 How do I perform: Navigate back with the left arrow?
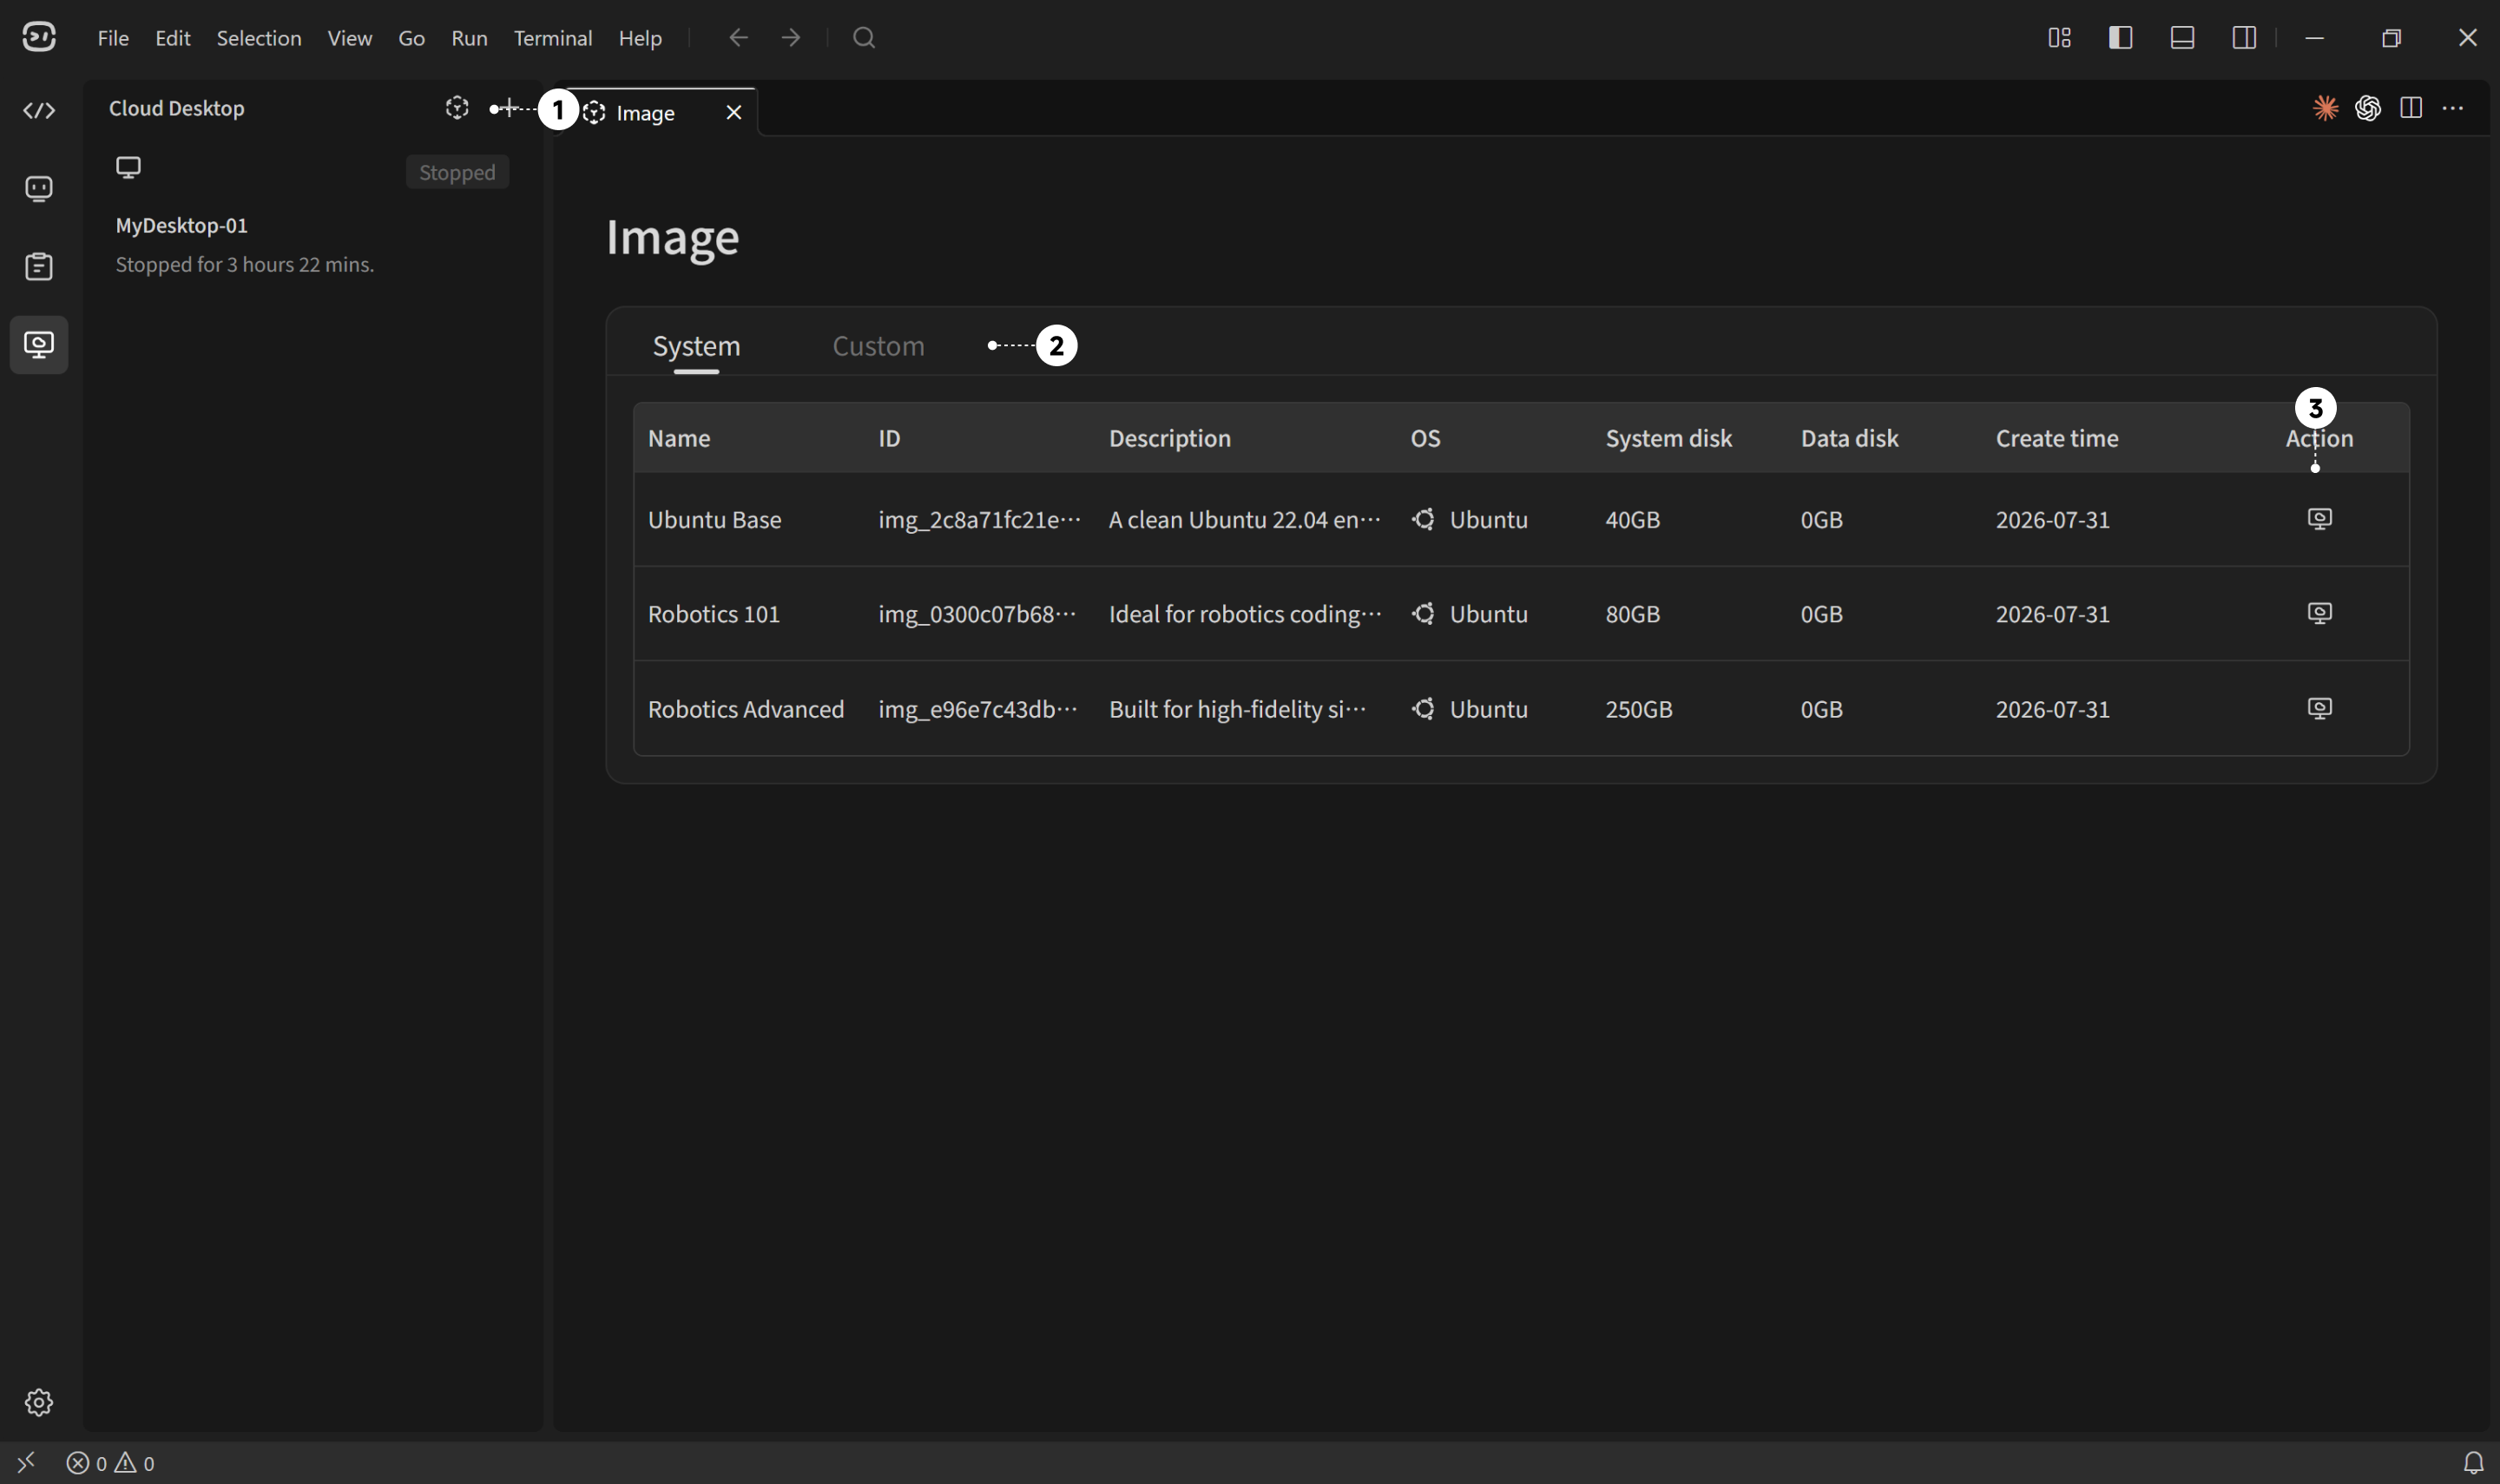pyautogui.click(x=738, y=38)
